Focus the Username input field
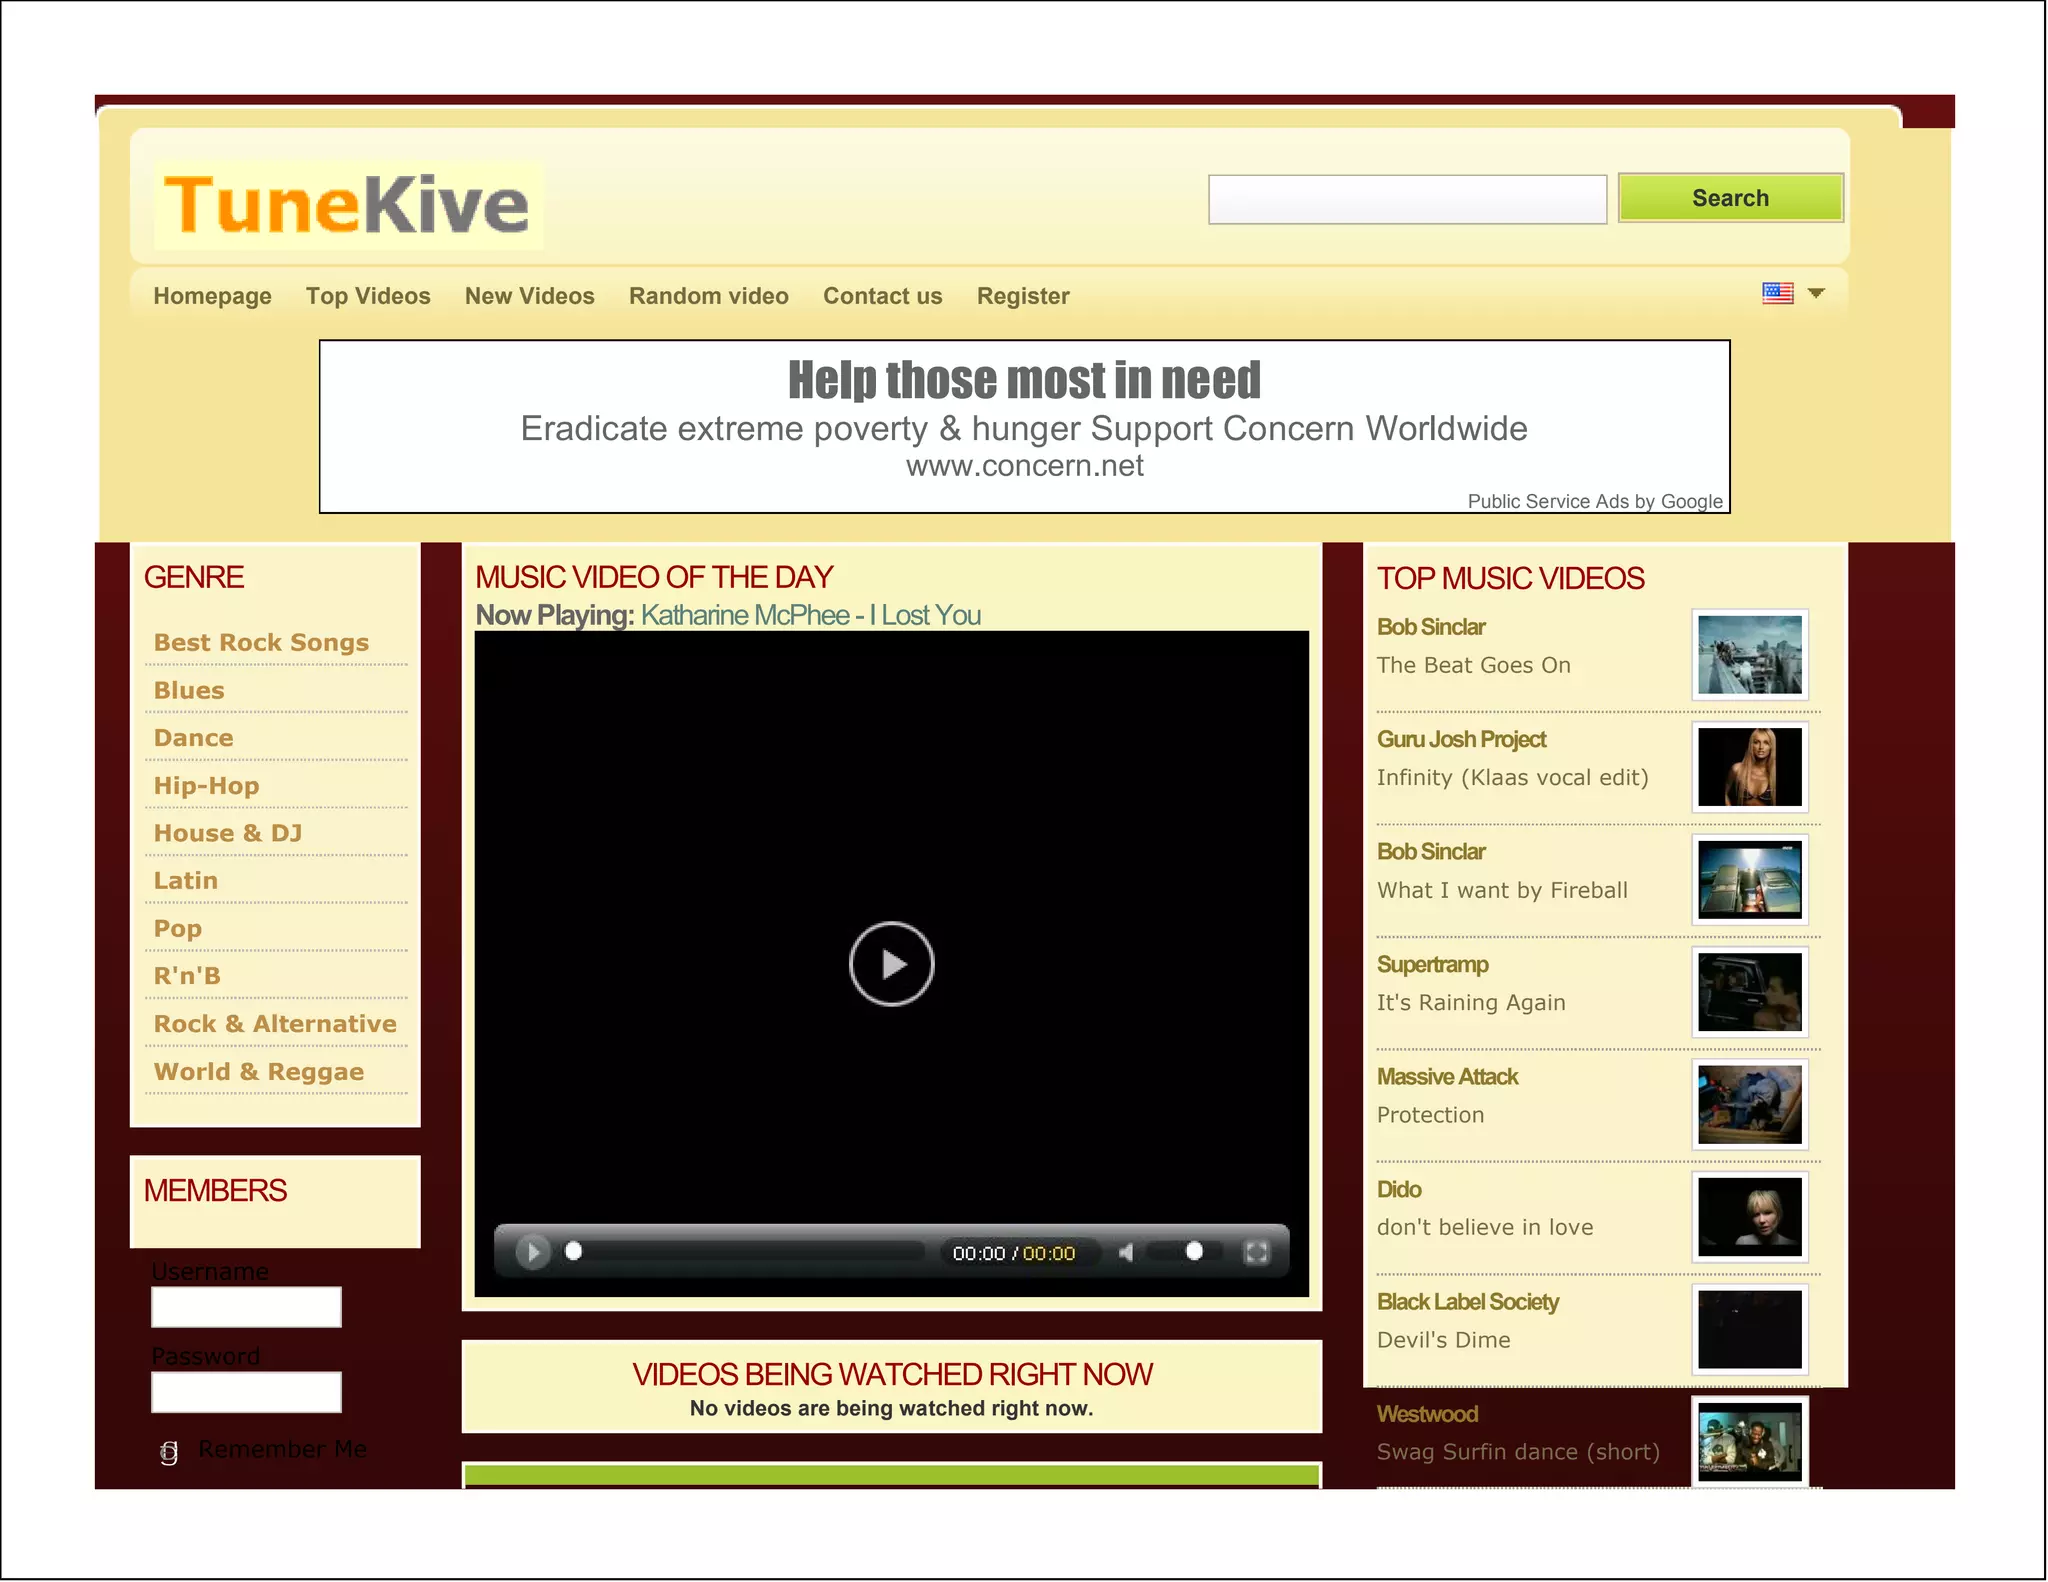This screenshot has height=1582, width=2048. (246, 1307)
